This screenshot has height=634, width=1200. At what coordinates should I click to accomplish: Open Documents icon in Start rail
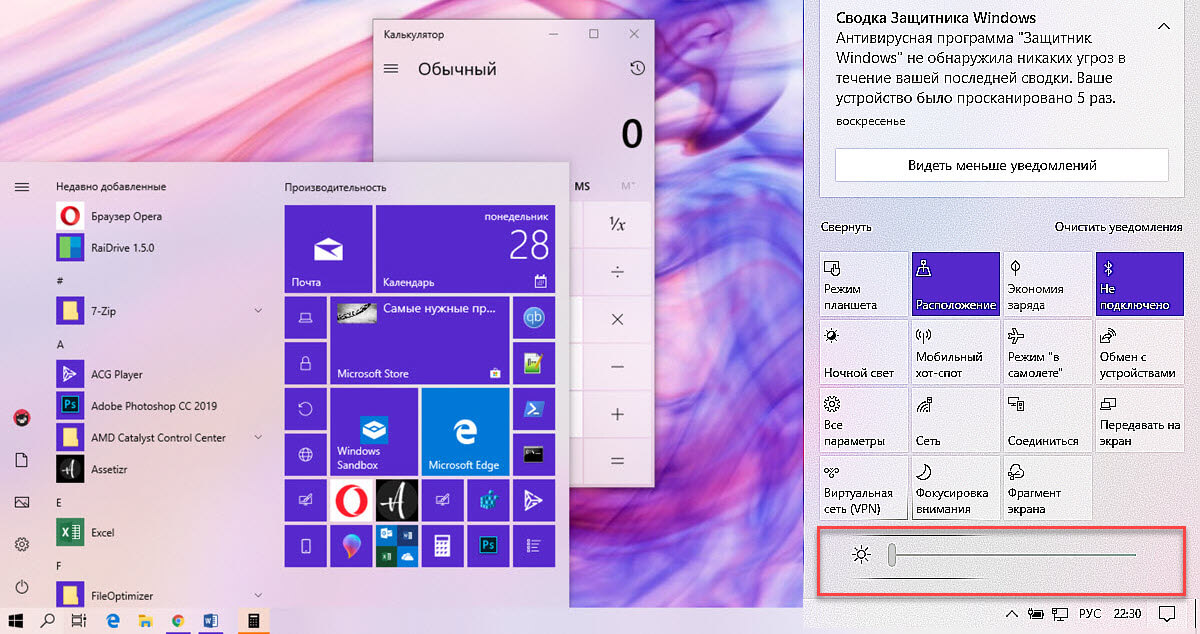(x=21, y=459)
